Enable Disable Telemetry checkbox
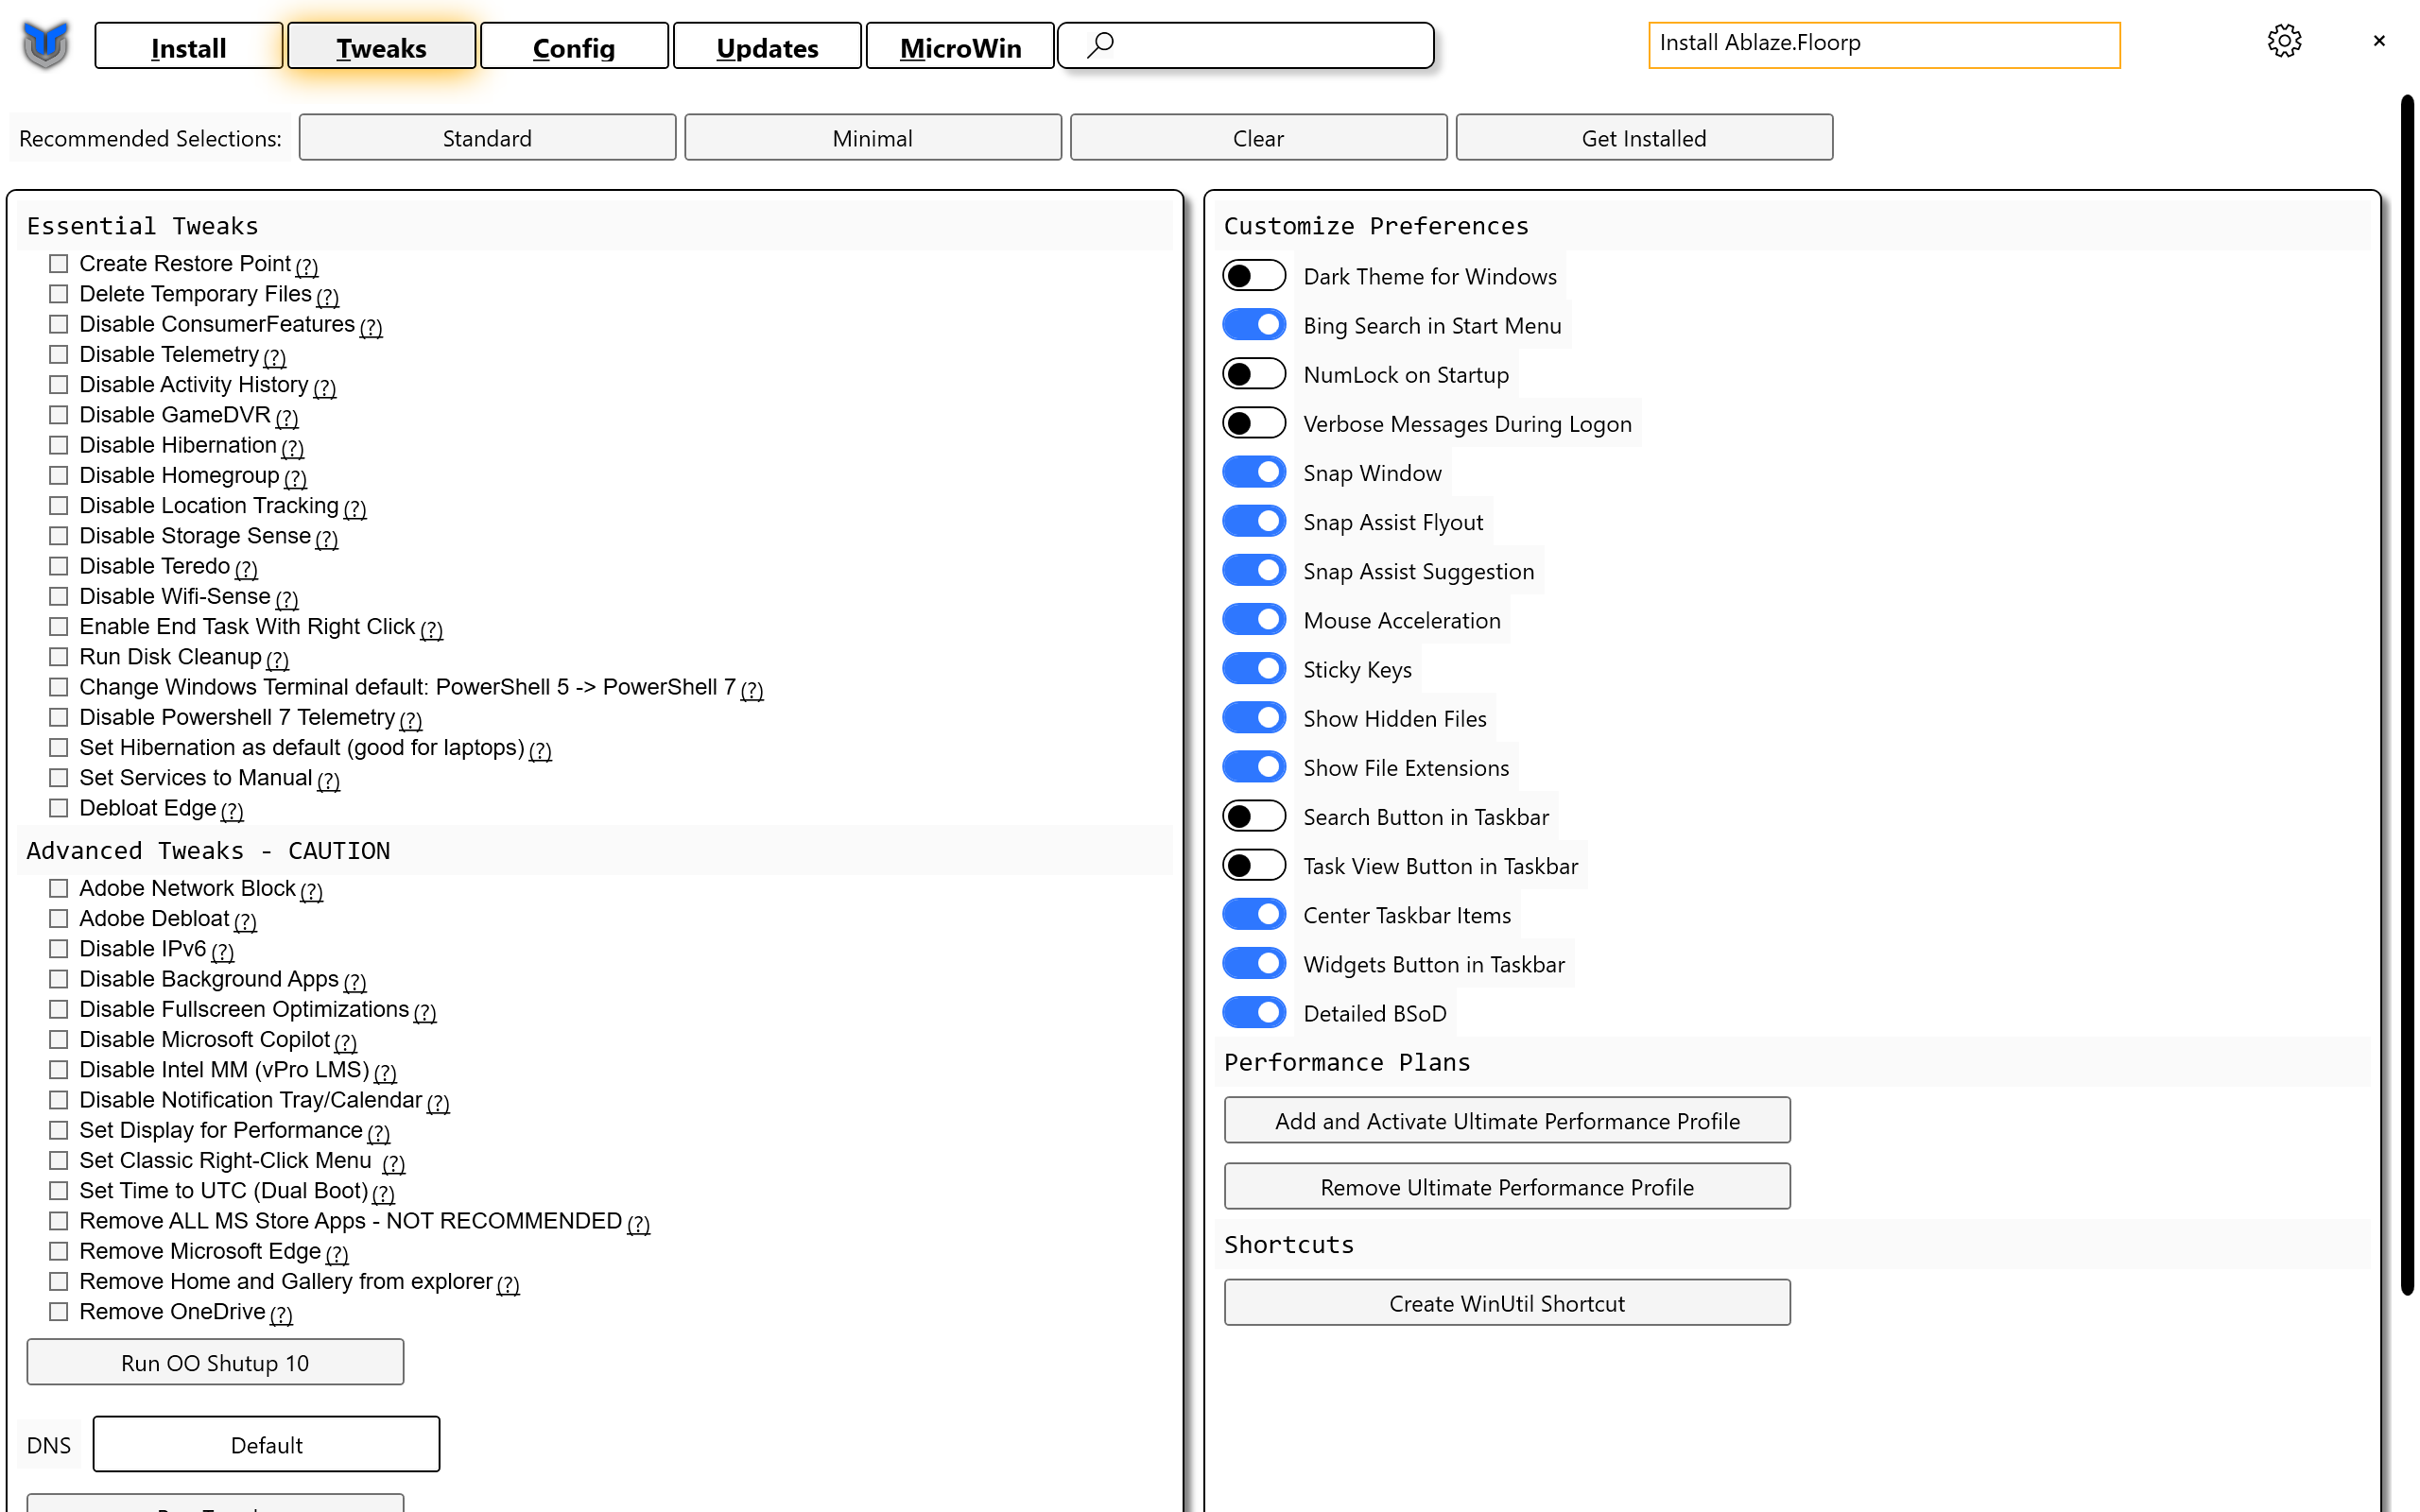Viewport: 2420px width, 1512px height. 60,353
